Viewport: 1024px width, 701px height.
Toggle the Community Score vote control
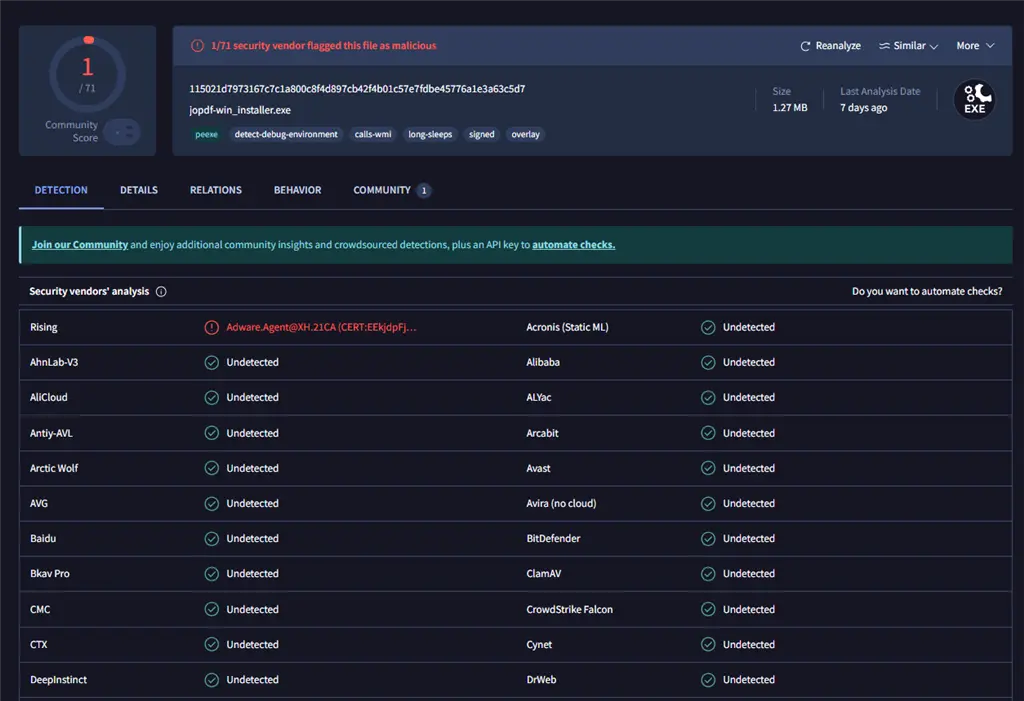pyautogui.click(x=122, y=132)
